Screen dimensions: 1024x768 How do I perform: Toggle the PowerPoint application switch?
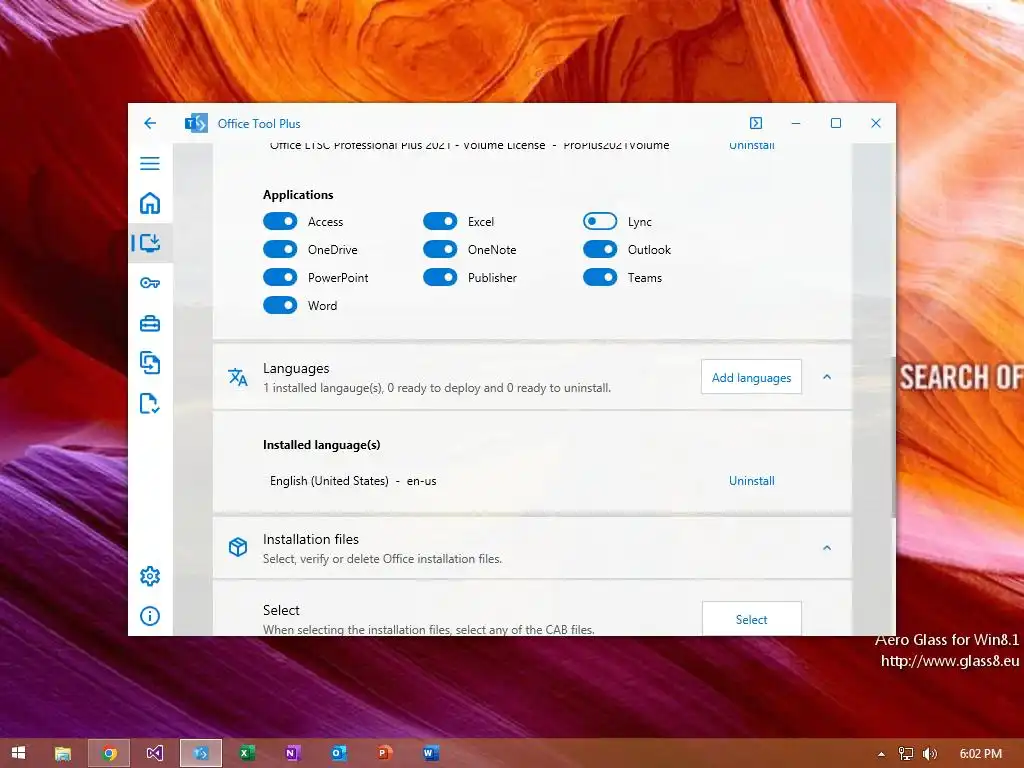click(280, 278)
